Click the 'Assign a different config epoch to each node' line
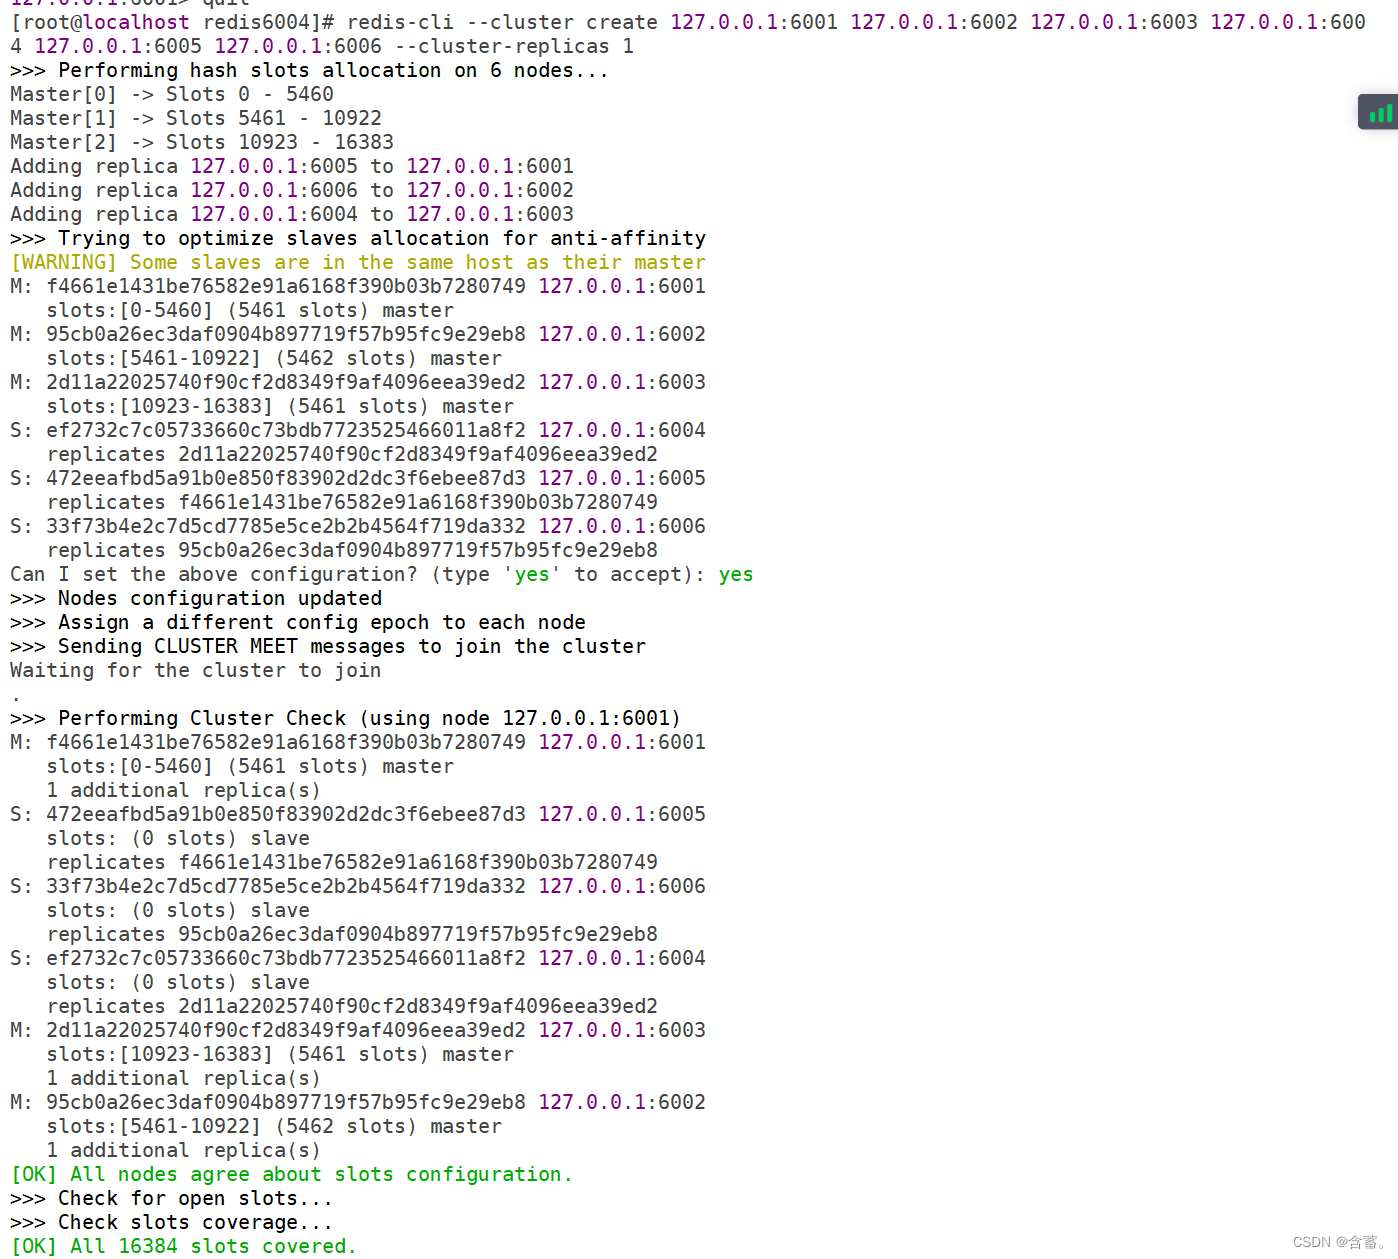1398x1259 pixels. [298, 622]
